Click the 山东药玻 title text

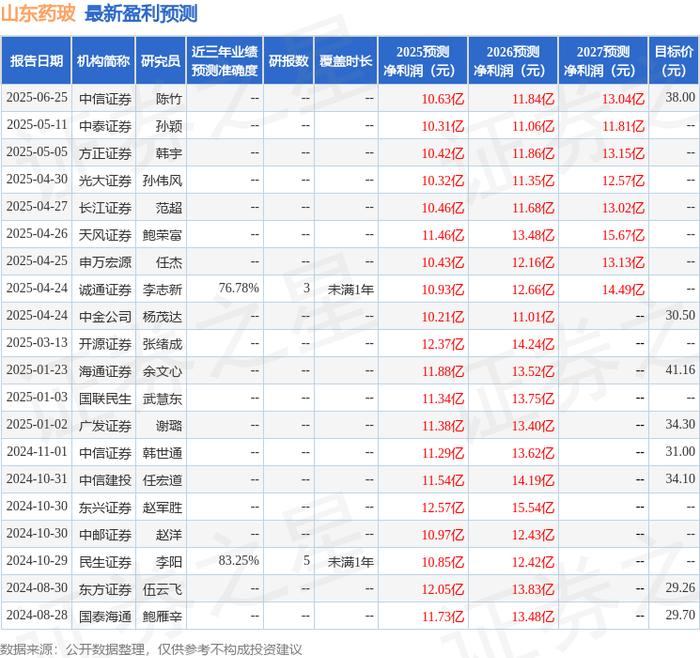pos(38,14)
